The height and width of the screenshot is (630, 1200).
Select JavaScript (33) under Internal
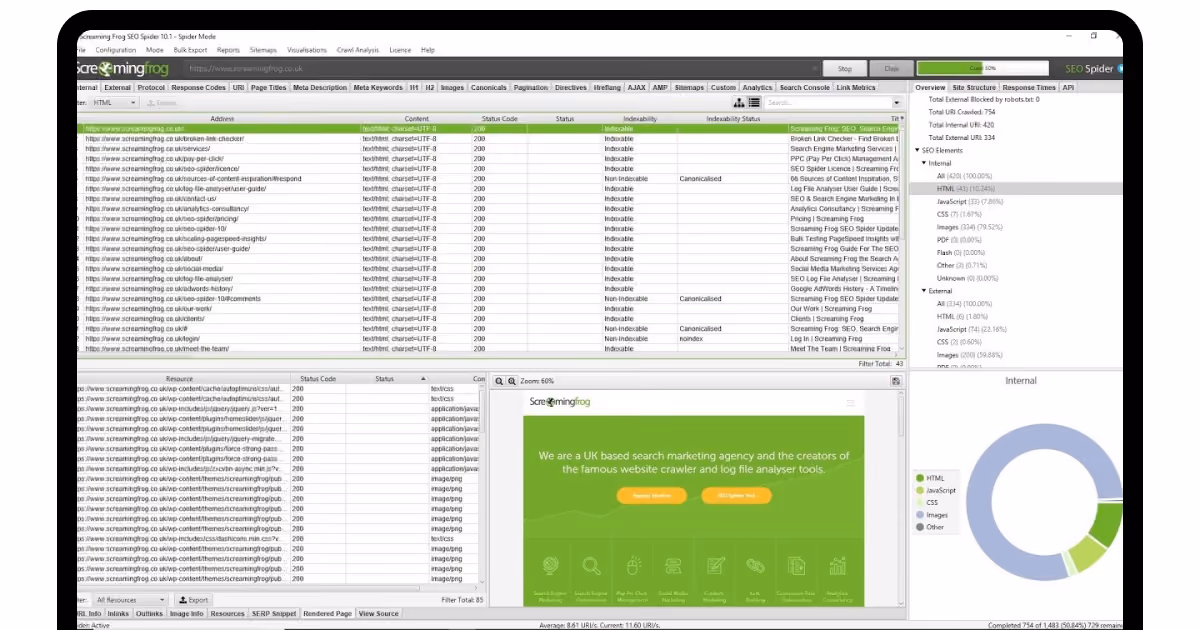(971, 201)
